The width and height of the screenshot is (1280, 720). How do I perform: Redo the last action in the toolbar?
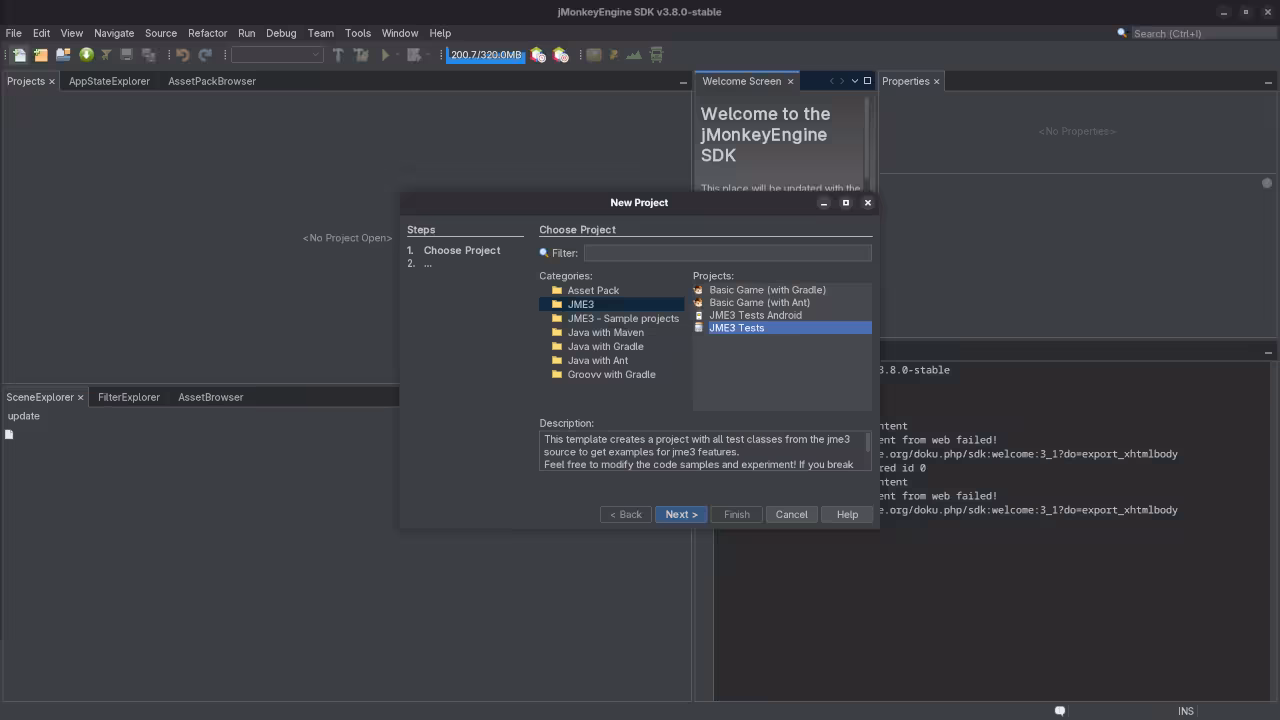pos(203,55)
